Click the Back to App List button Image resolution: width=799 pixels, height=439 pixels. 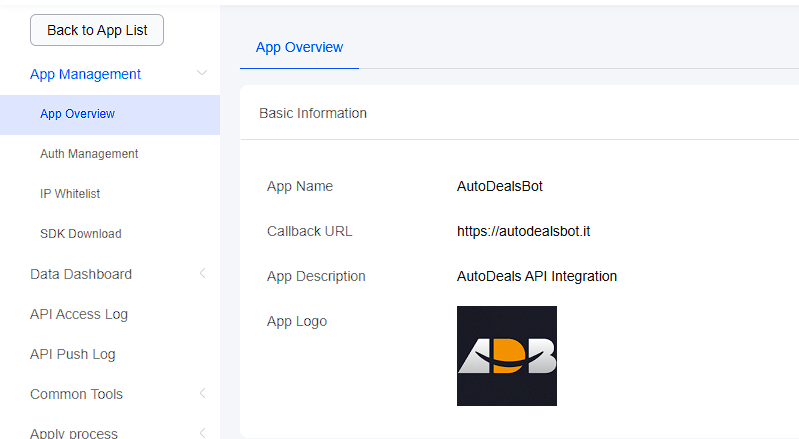tap(97, 30)
